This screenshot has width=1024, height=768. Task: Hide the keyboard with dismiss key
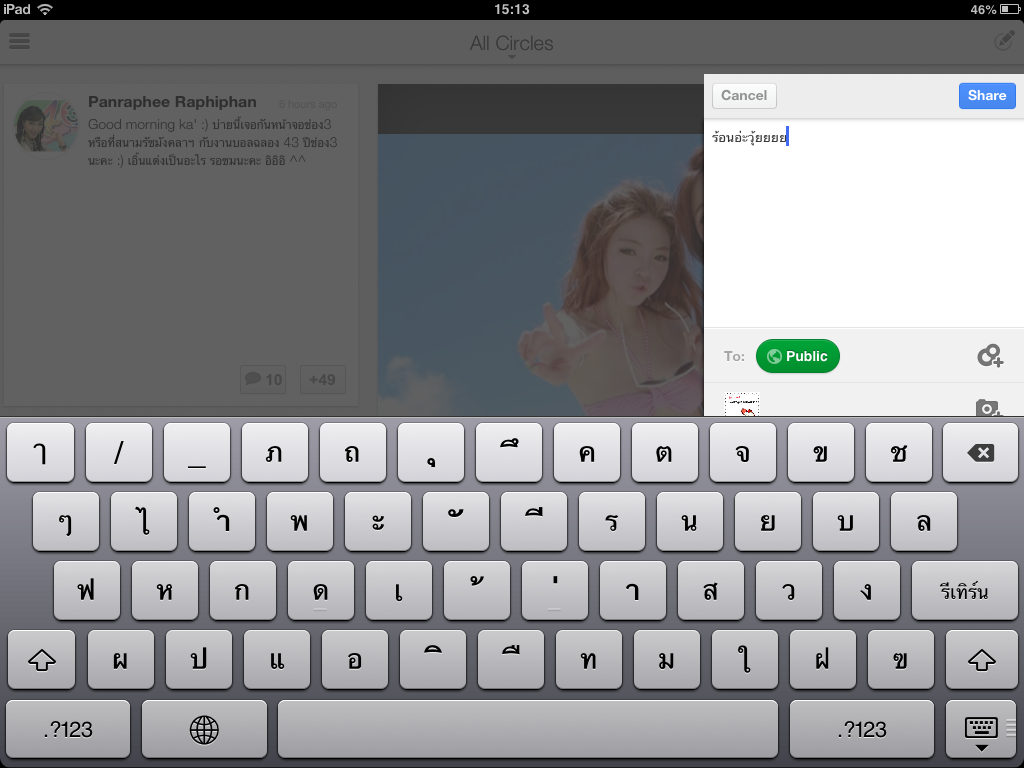pos(981,729)
